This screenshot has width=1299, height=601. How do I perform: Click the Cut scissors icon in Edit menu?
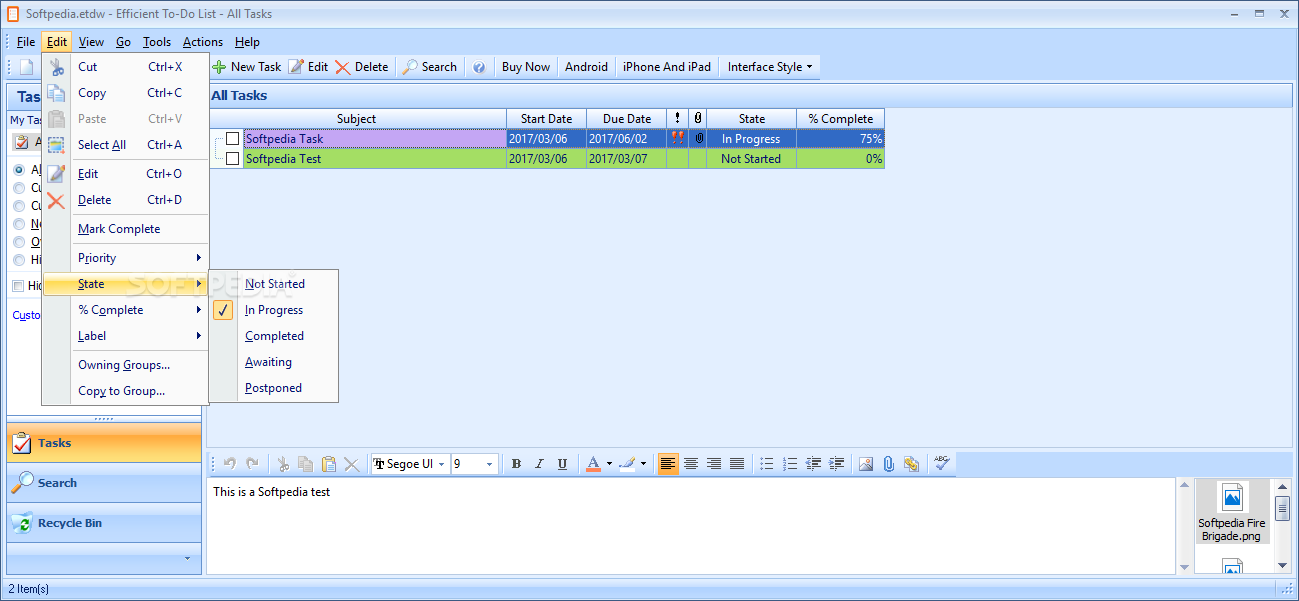point(57,67)
